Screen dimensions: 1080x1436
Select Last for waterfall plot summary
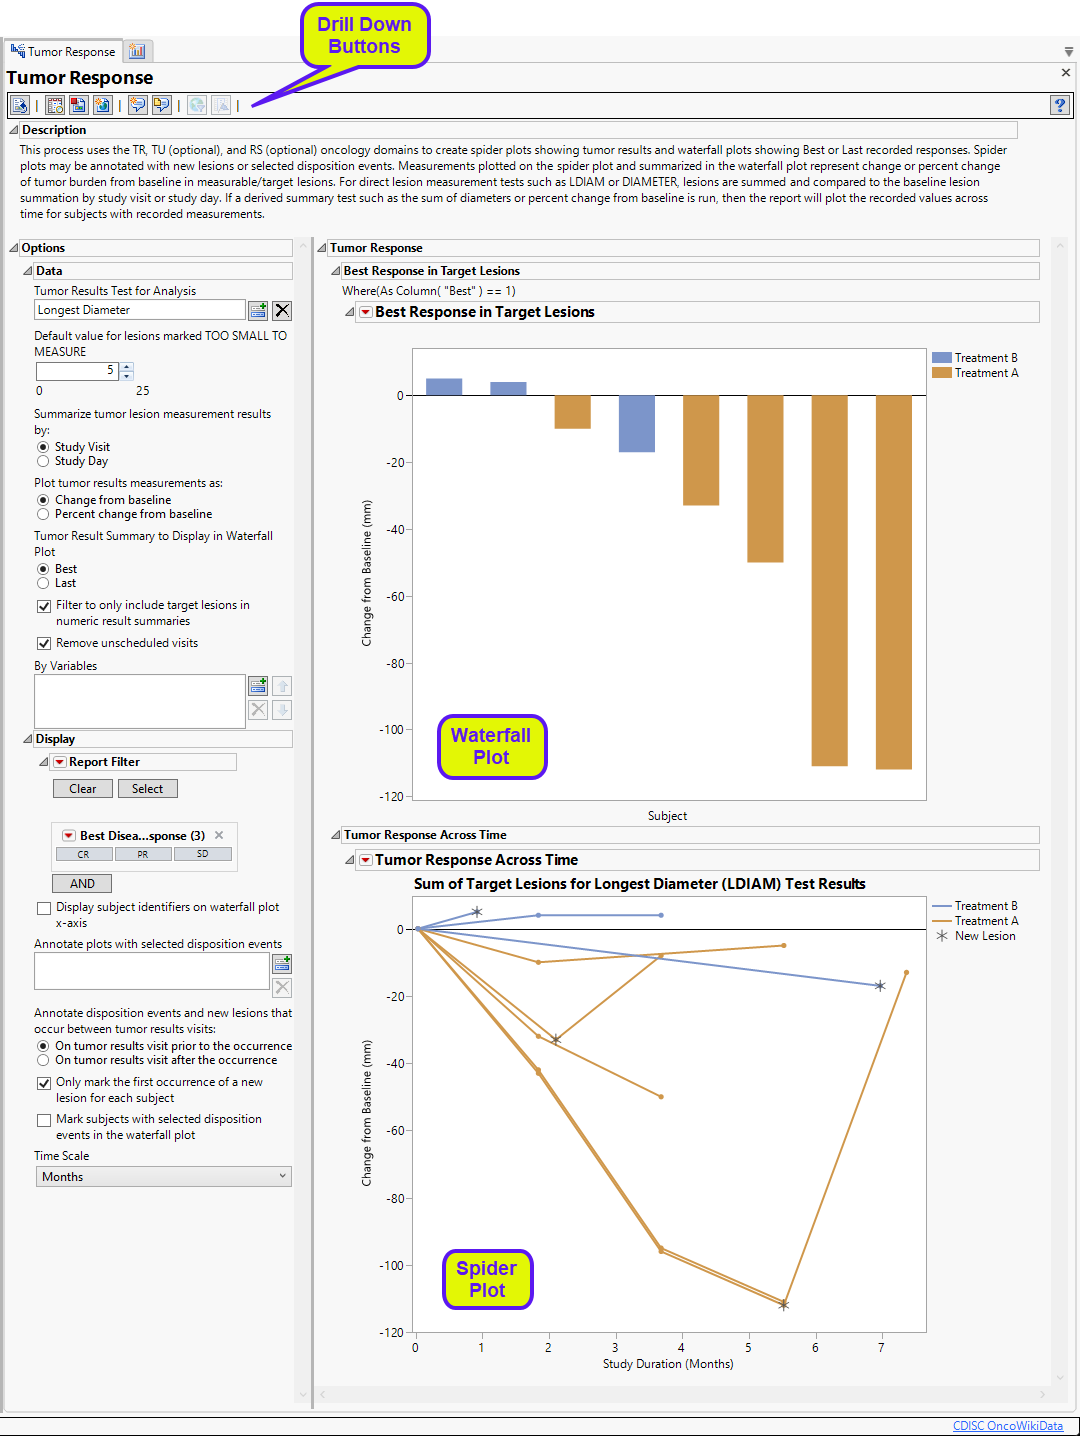tap(43, 583)
